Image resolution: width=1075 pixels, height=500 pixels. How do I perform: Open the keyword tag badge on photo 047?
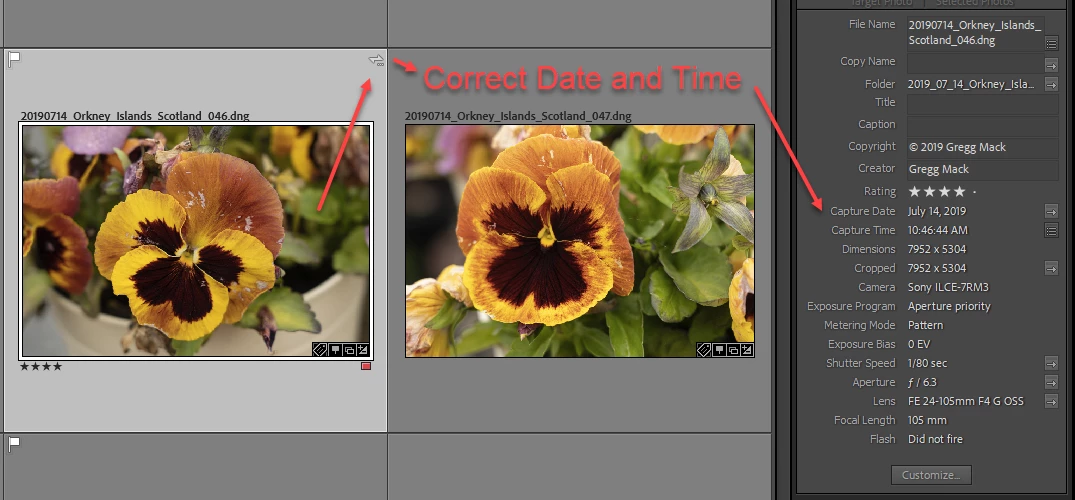(703, 350)
